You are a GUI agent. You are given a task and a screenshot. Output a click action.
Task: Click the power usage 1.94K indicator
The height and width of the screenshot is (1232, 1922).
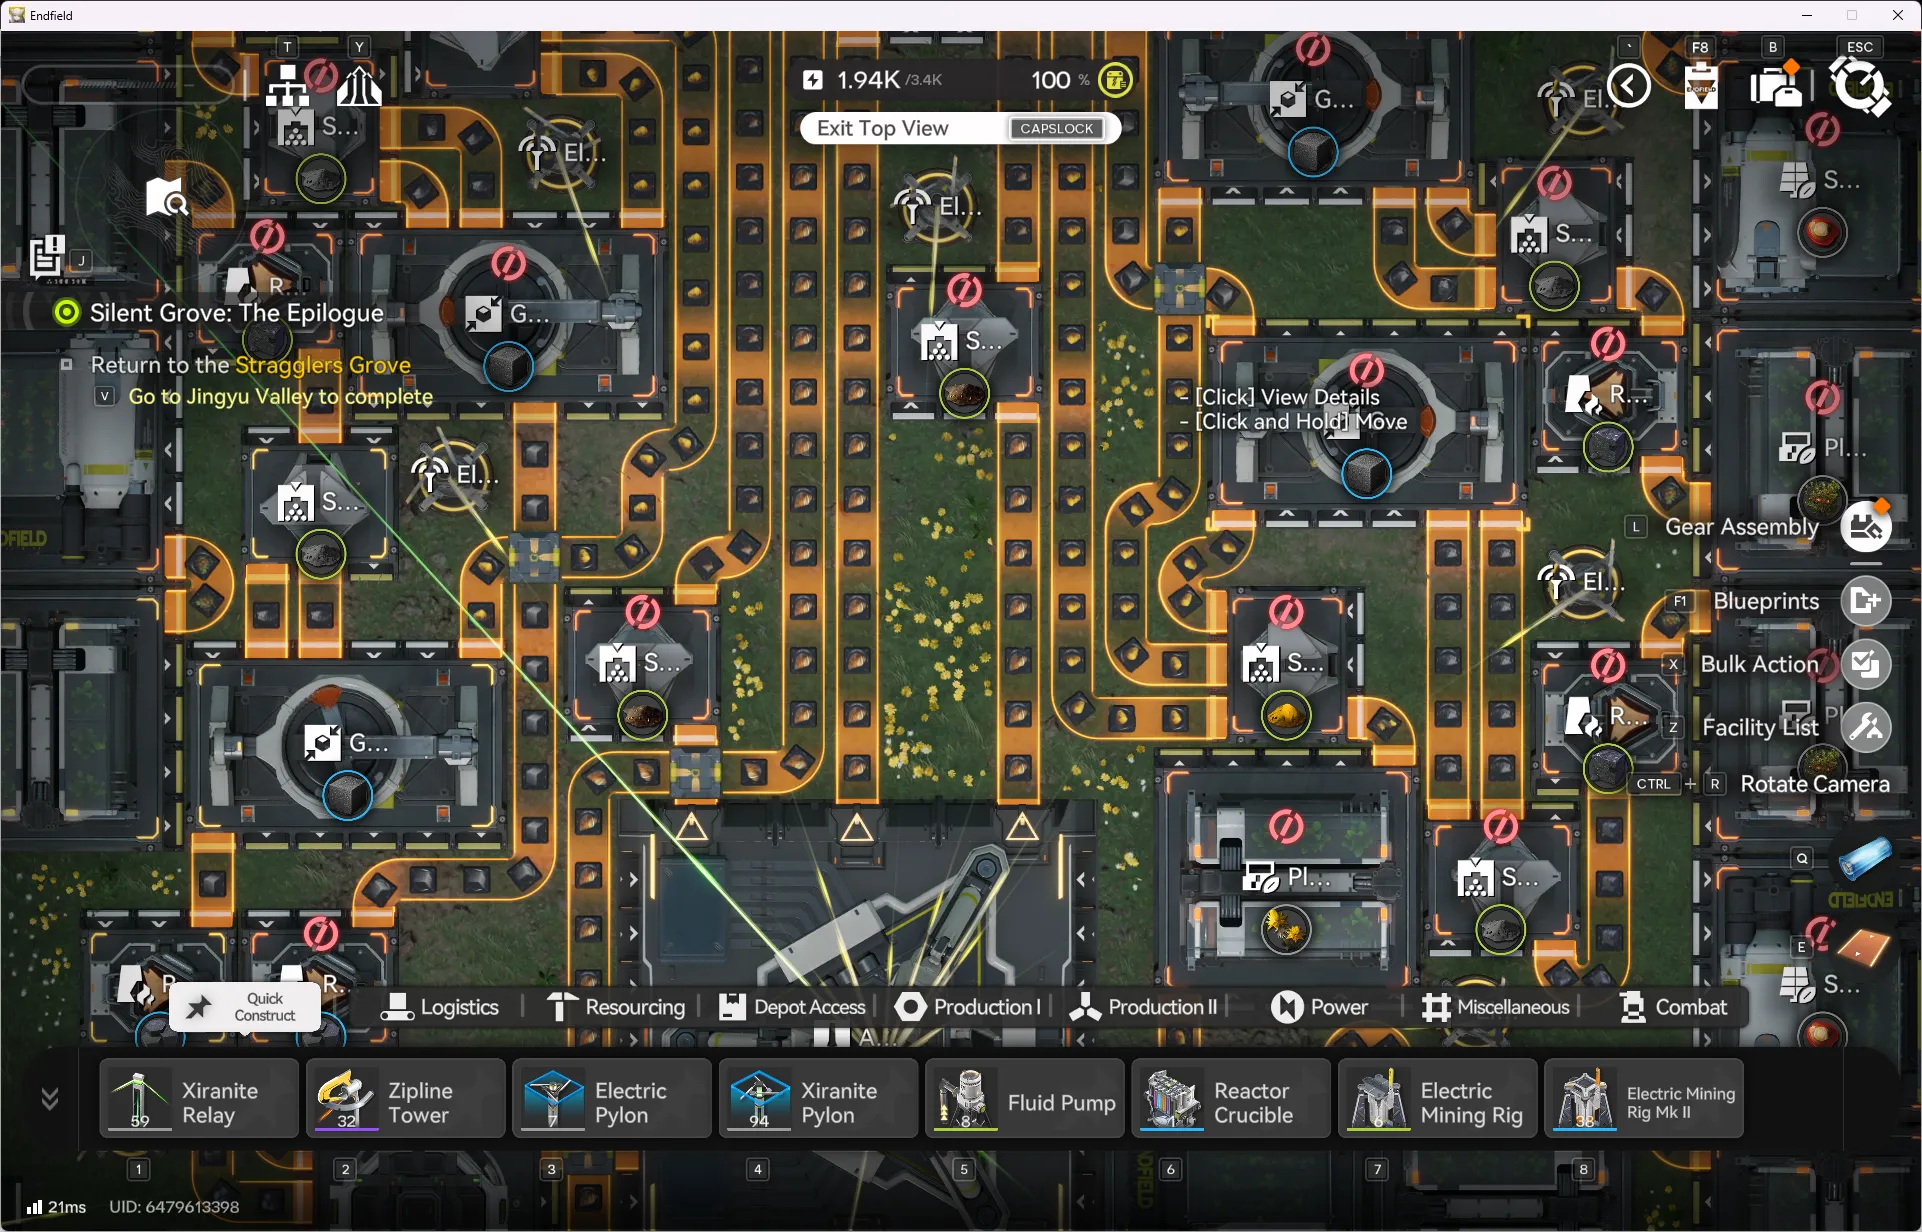868,80
